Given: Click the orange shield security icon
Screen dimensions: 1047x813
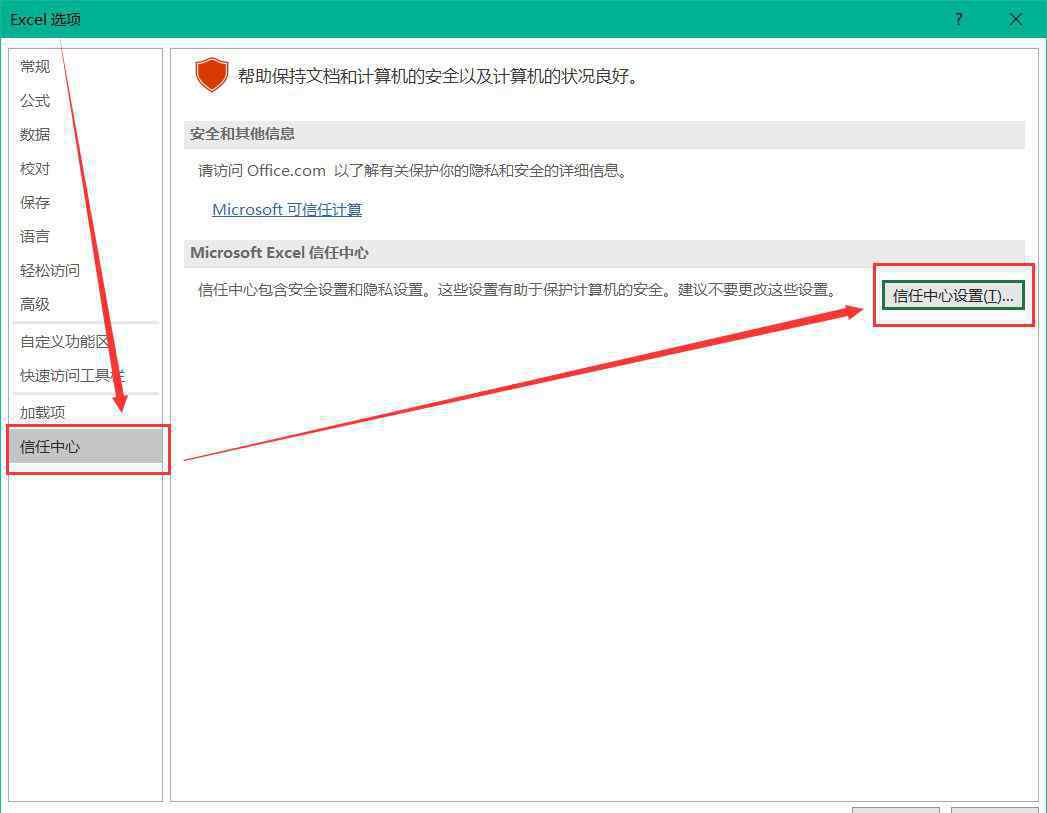Looking at the screenshot, I should coord(212,74).
